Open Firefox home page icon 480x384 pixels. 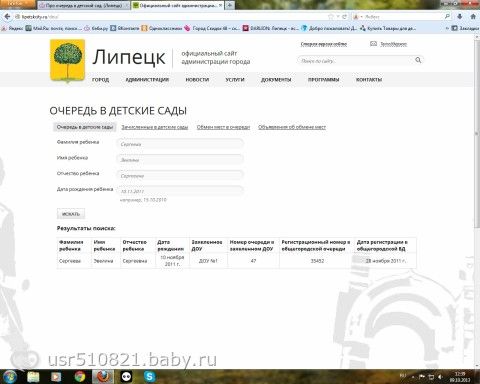tap(473, 16)
